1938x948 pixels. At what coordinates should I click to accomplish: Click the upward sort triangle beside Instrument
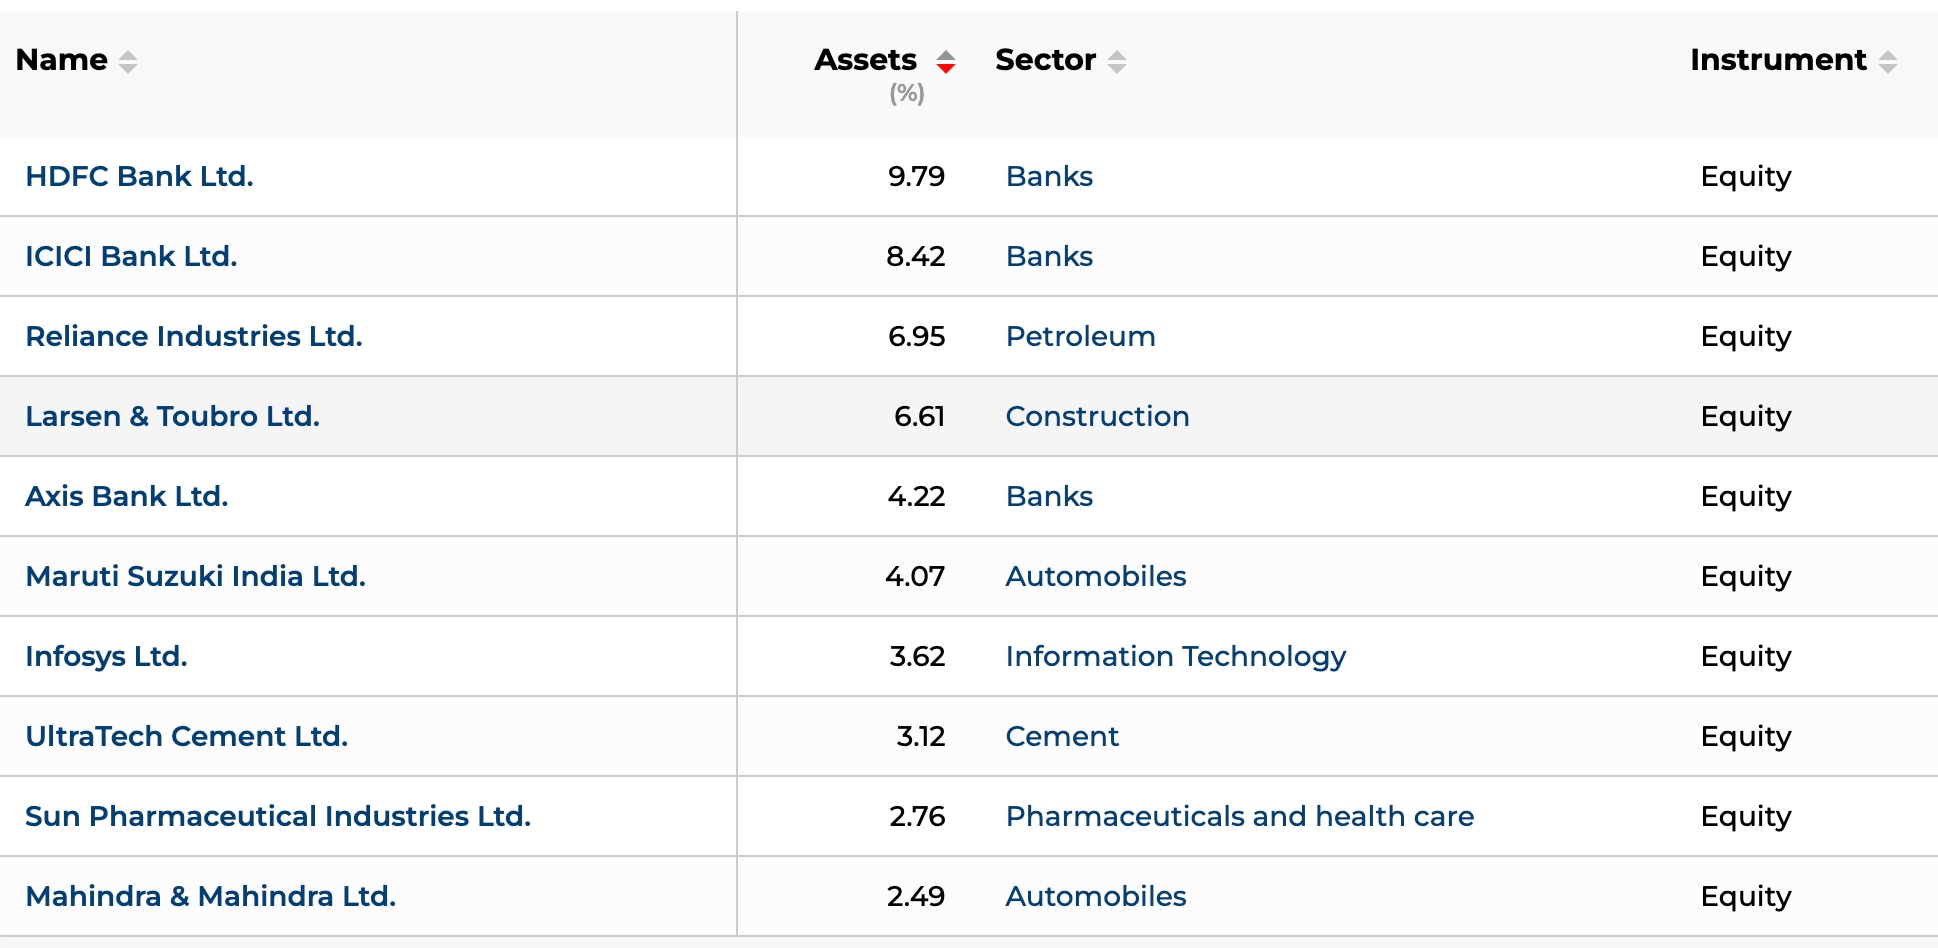point(1888,55)
